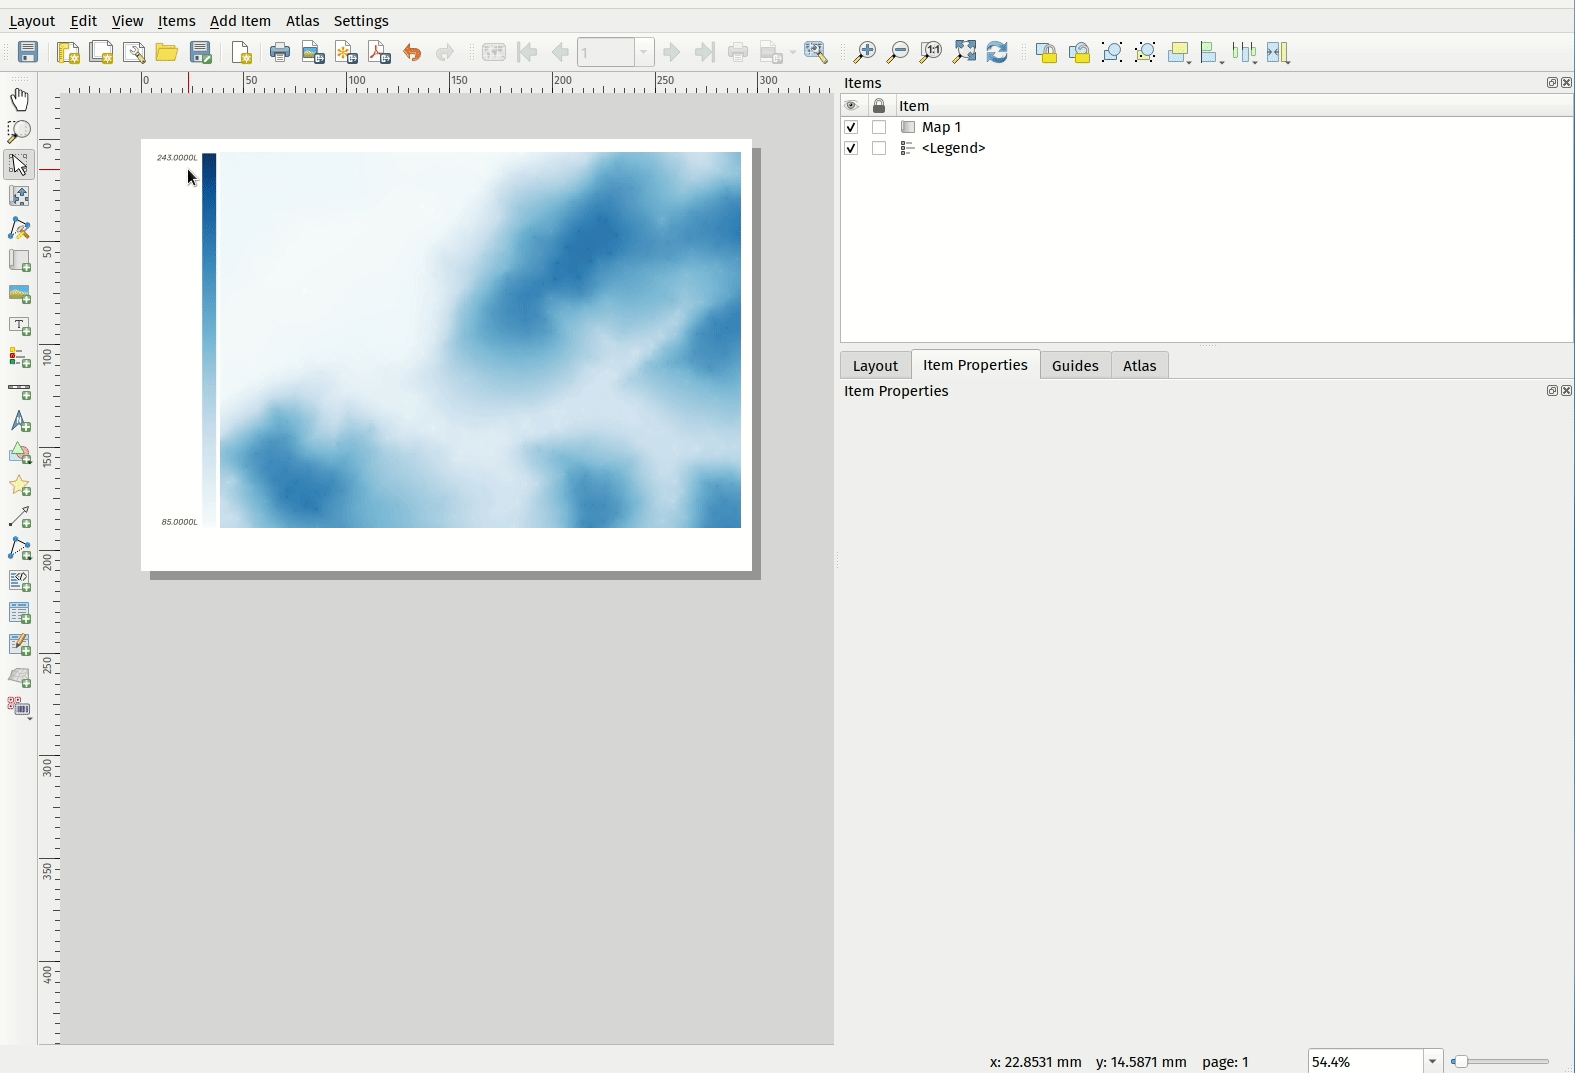Select the Add North Arrow tool
The width and height of the screenshot is (1575, 1073).
(x=20, y=423)
